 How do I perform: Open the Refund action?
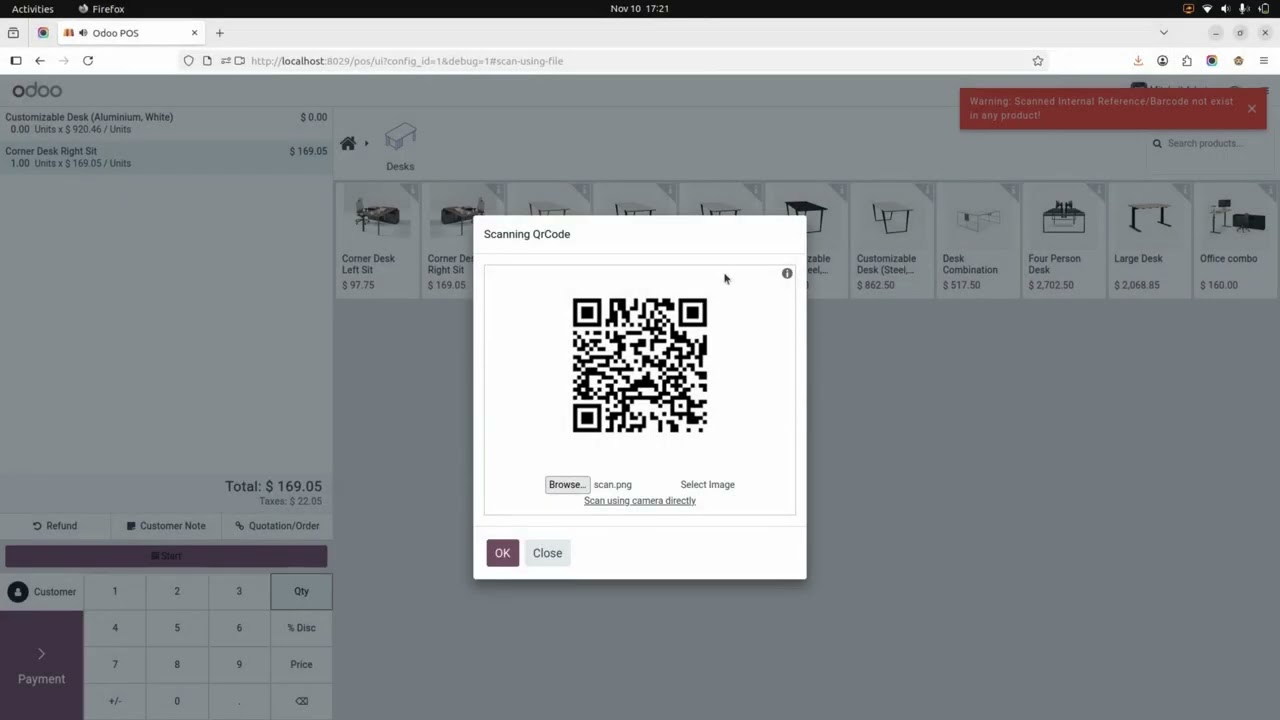pyautogui.click(x=54, y=526)
